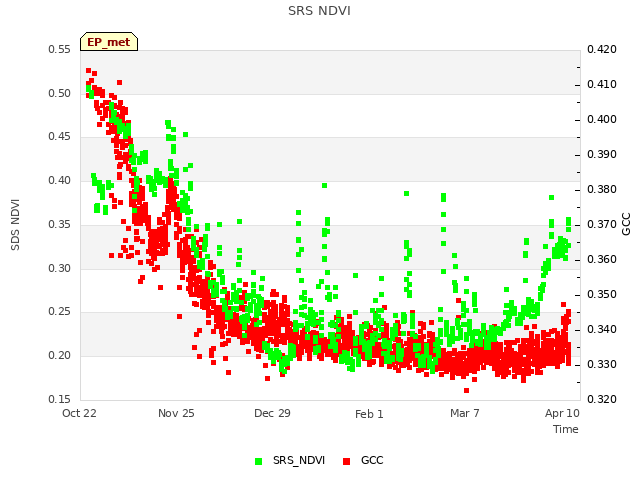Click the 0.20 left axis value

click(60, 356)
